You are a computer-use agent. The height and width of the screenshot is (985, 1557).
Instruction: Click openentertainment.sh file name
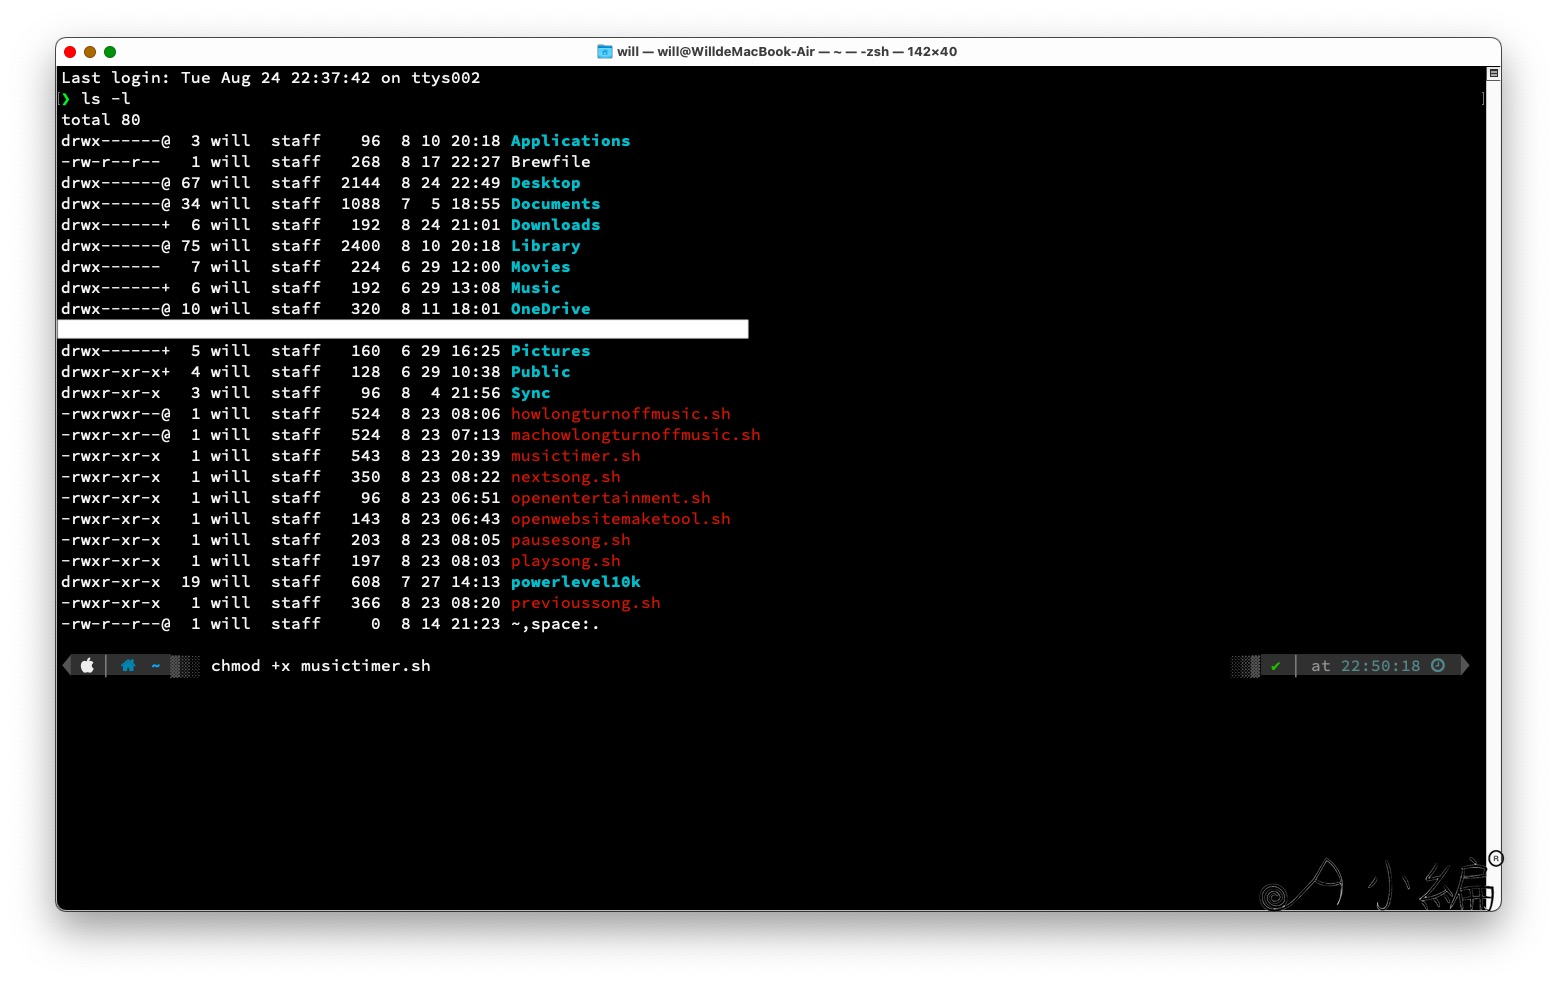click(x=610, y=498)
